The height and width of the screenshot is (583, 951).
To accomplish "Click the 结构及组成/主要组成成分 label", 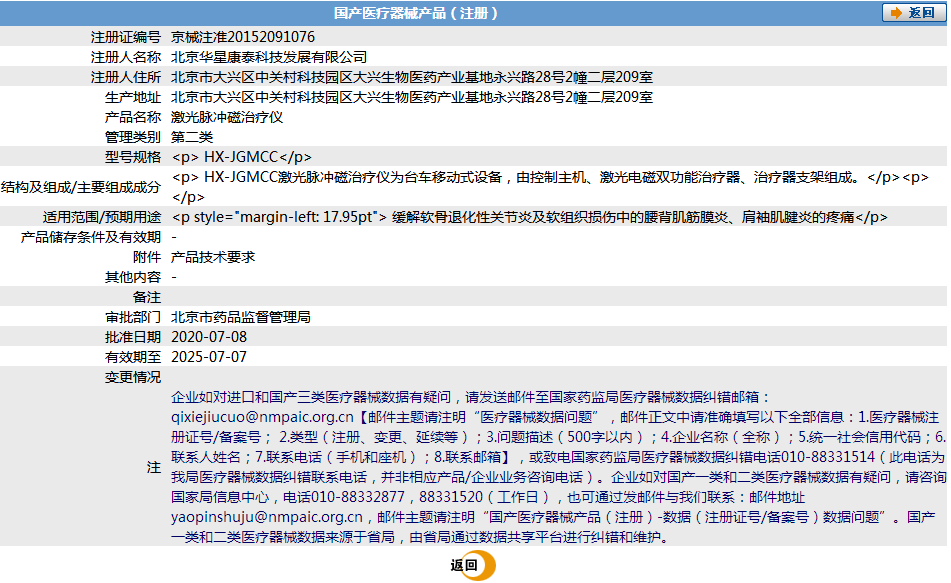I will (81, 187).
